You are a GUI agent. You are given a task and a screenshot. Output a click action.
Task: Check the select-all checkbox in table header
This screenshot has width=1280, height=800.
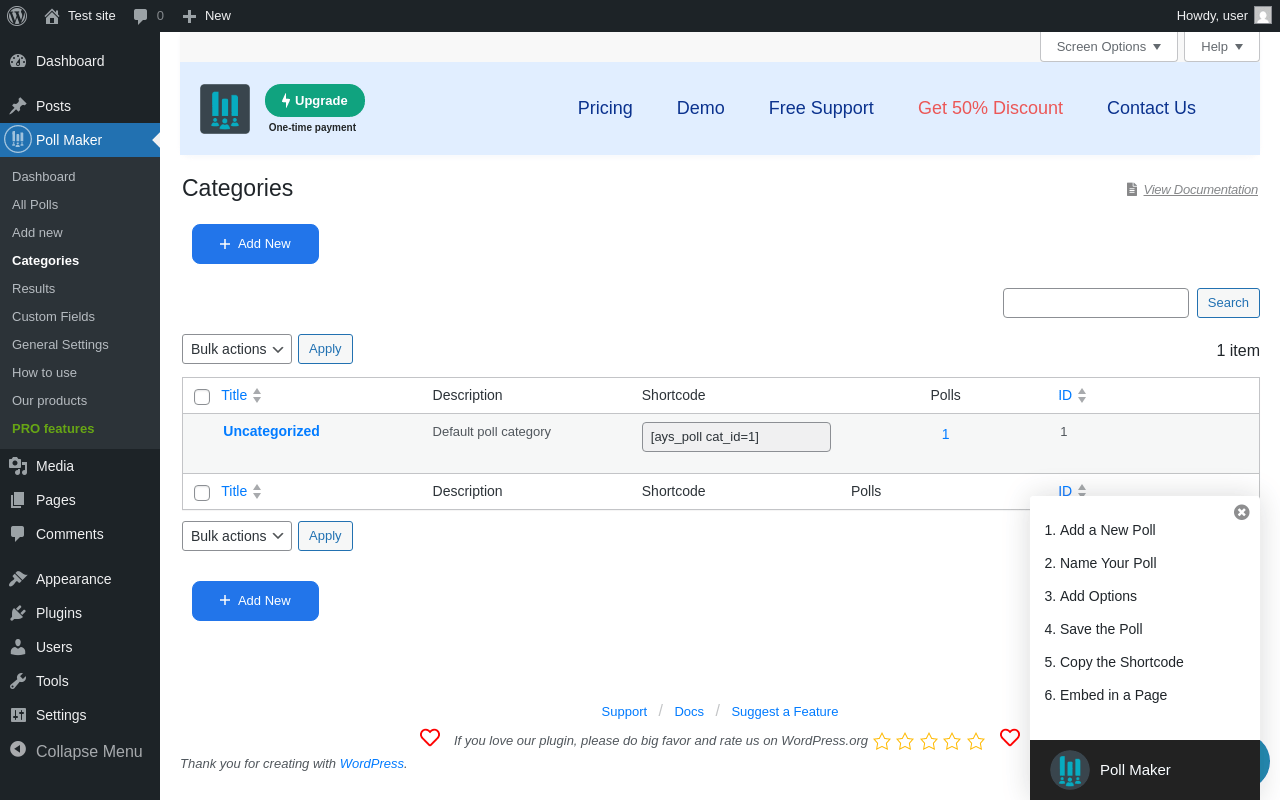click(x=202, y=397)
